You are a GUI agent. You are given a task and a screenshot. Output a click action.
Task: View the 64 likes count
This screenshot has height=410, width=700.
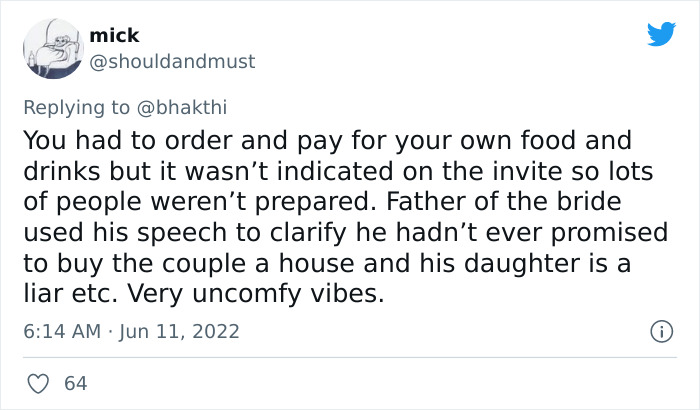point(75,384)
